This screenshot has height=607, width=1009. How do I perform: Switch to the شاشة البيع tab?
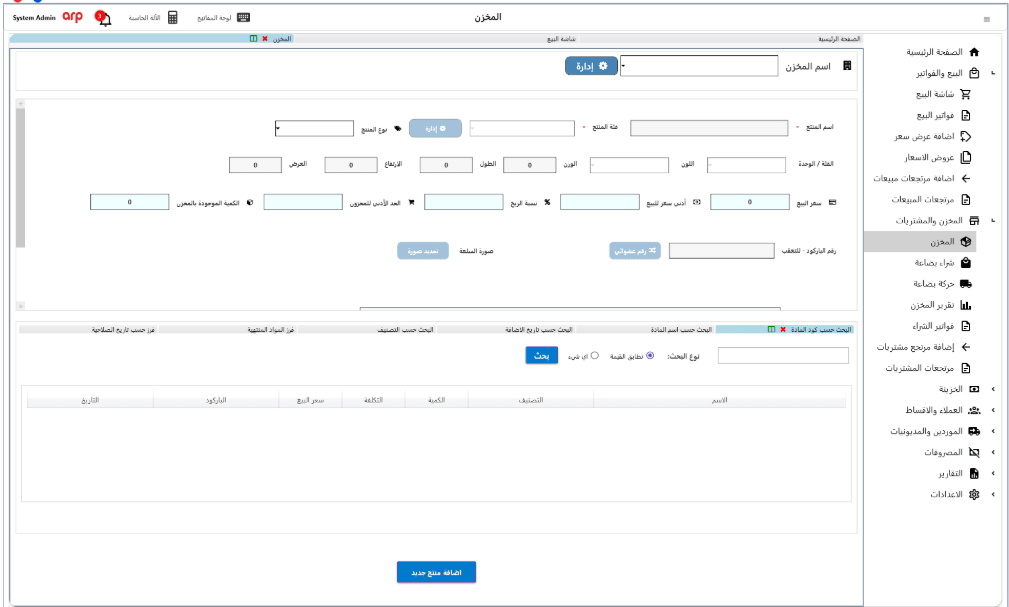pyautogui.click(x=436, y=39)
